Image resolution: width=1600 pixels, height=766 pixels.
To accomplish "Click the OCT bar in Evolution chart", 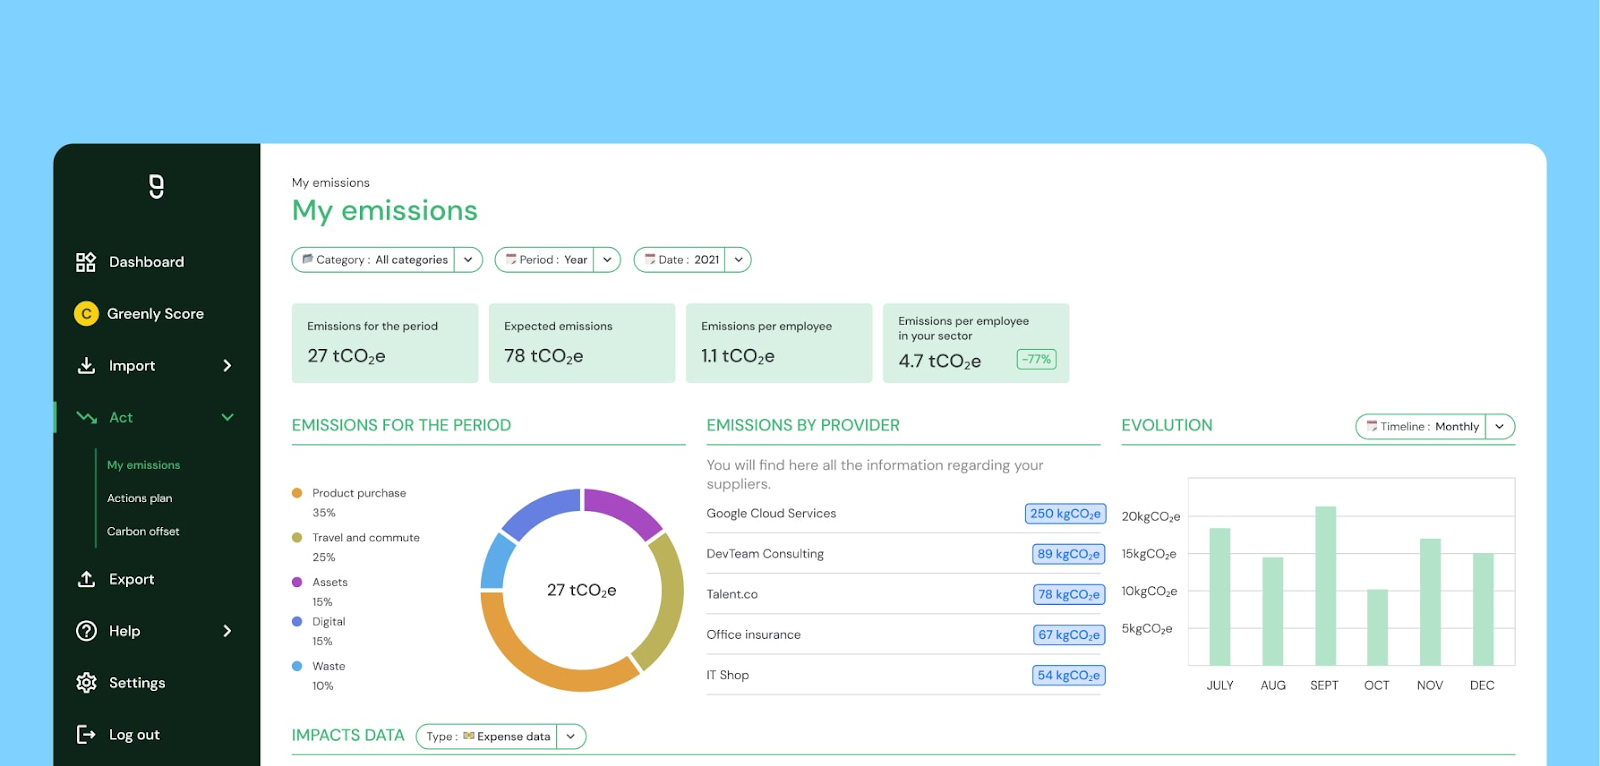I will click(1378, 627).
